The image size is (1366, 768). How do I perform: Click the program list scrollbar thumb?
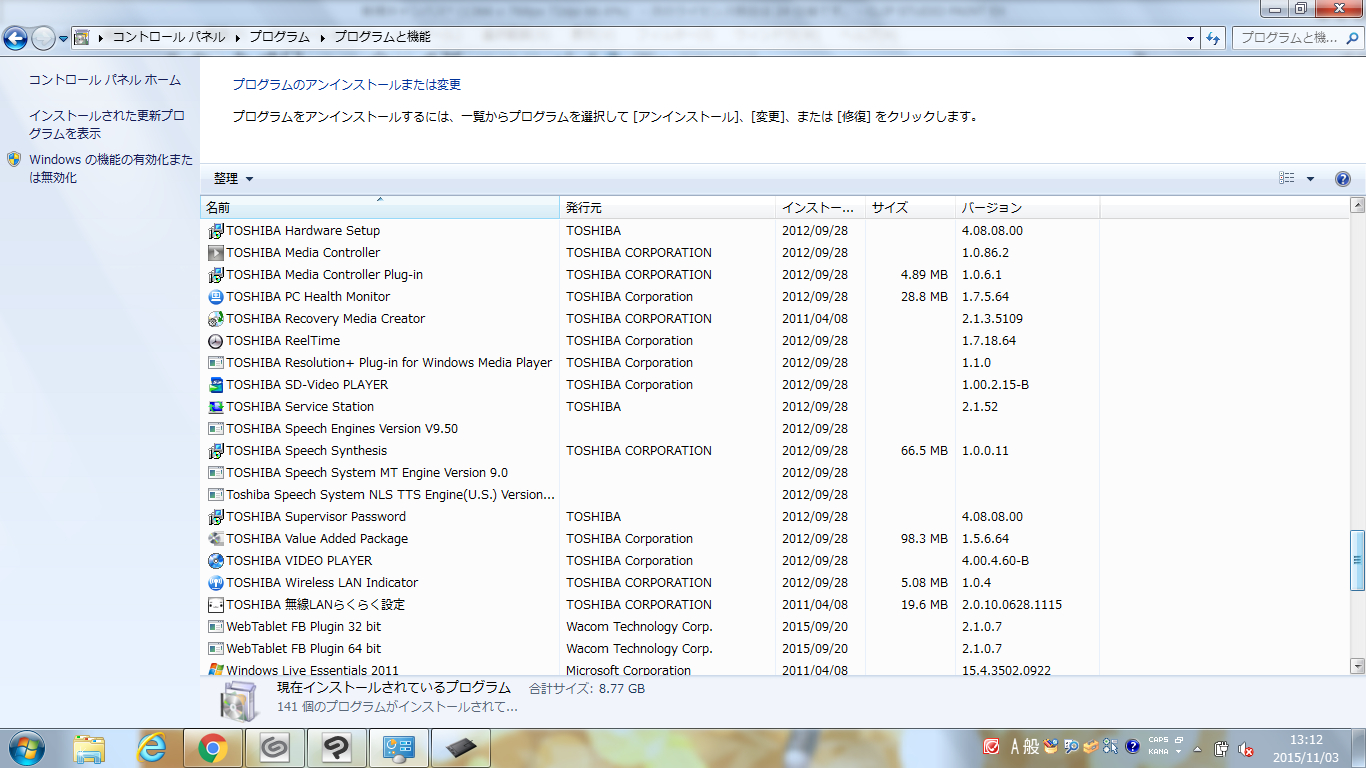point(1357,561)
